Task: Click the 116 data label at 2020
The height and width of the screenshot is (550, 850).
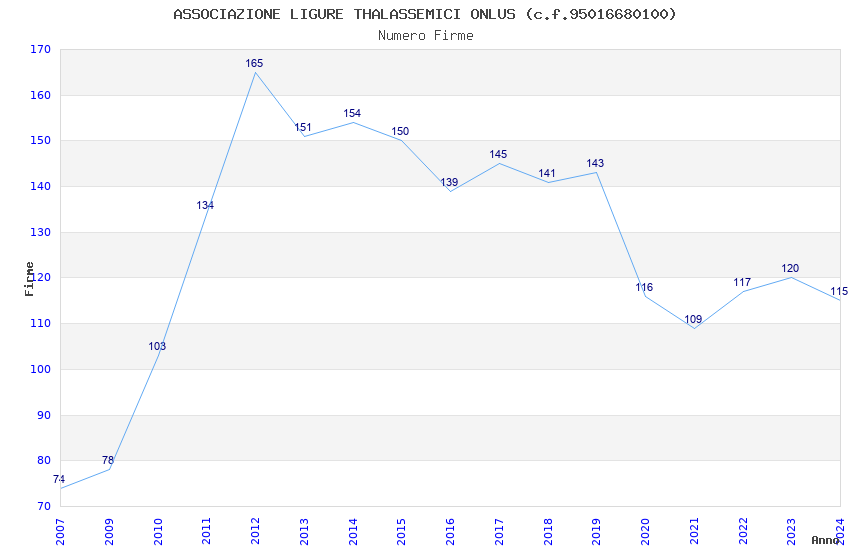Action: 644,287
